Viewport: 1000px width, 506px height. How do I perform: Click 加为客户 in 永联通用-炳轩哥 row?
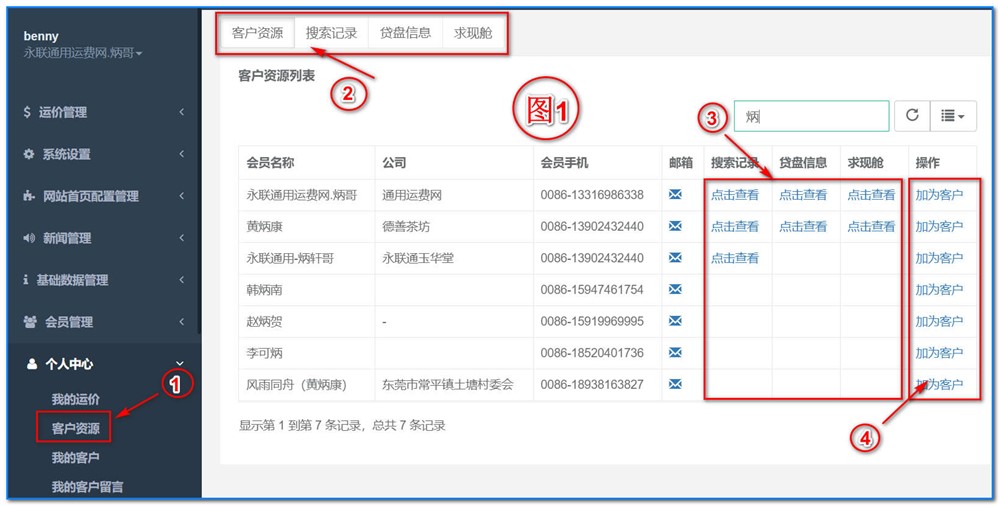coord(939,258)
